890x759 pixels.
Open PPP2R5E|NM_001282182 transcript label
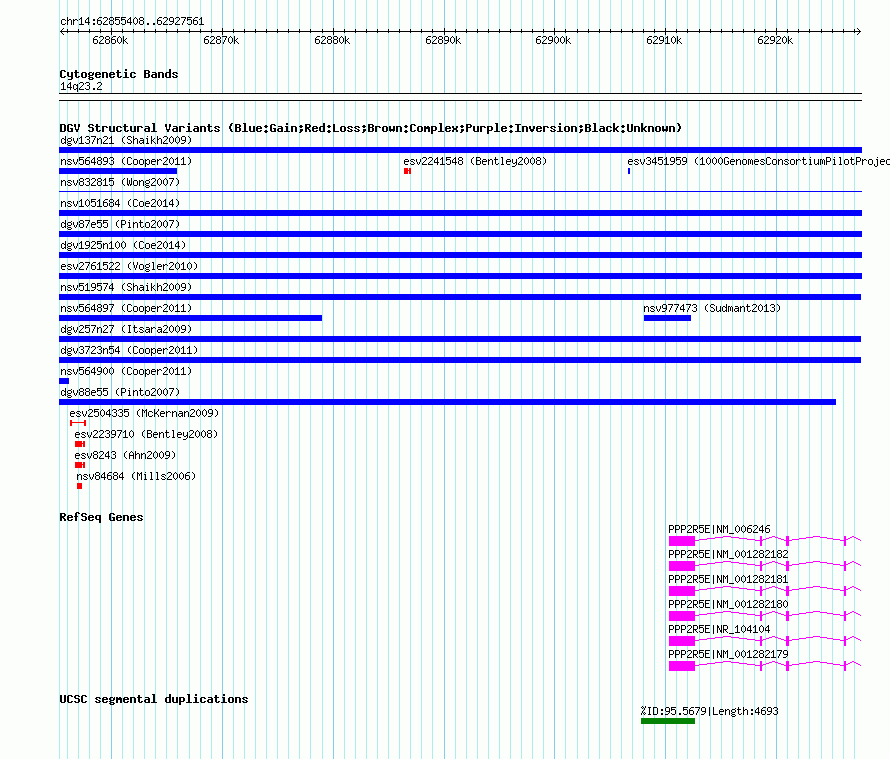coord(728,554)
